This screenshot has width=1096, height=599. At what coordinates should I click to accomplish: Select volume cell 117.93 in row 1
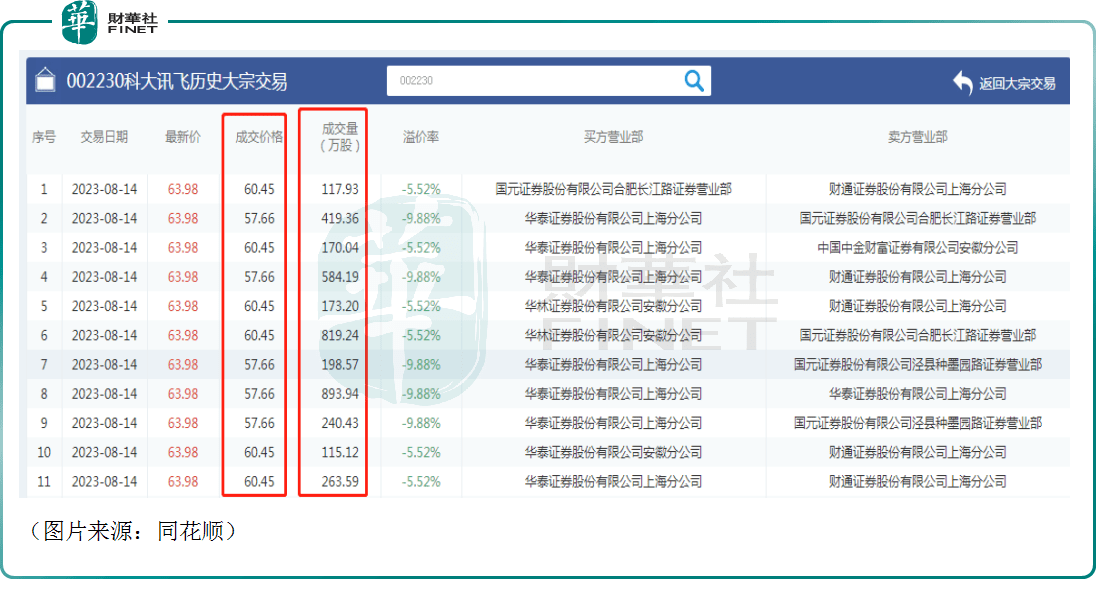point(340,189)
